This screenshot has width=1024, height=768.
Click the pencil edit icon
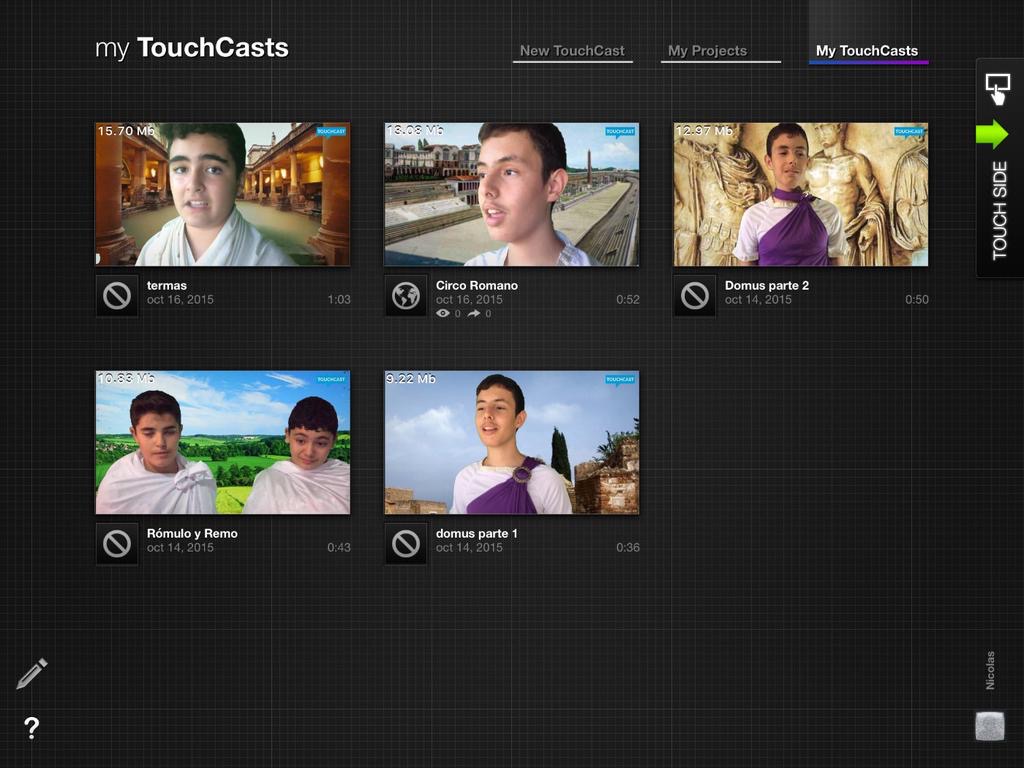point(31,674)
